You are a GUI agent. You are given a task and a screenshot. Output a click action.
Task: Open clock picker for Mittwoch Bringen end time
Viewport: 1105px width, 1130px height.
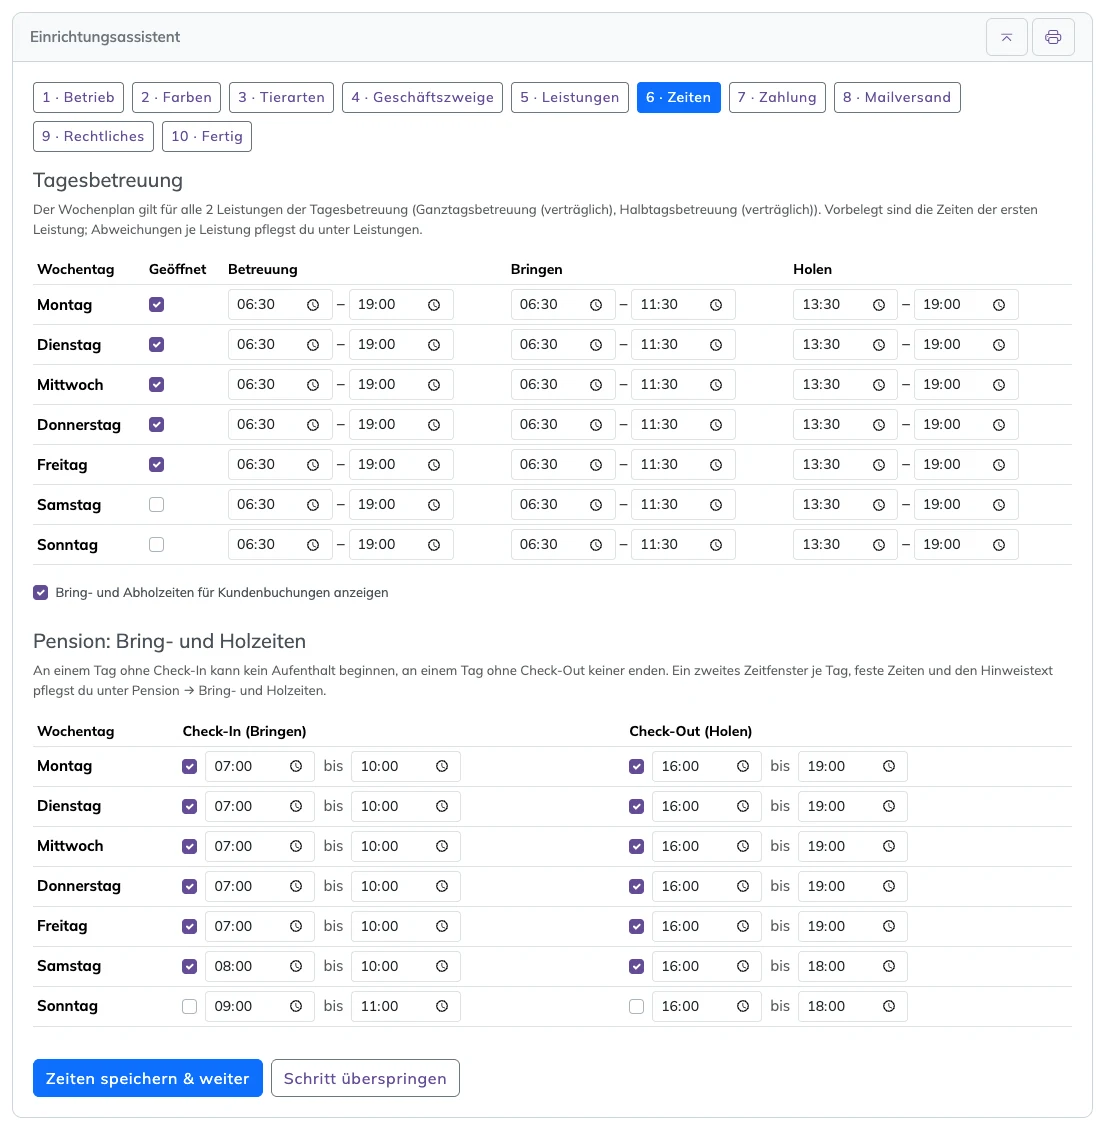716,385
